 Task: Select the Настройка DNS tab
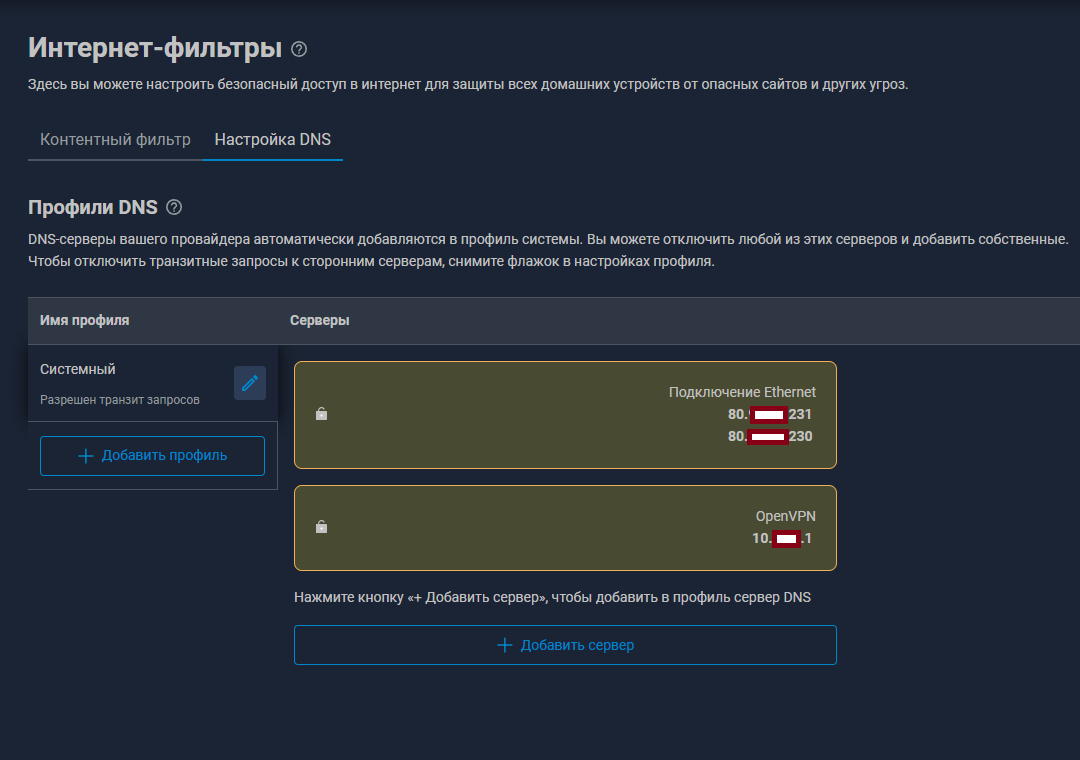pos(272,140)
